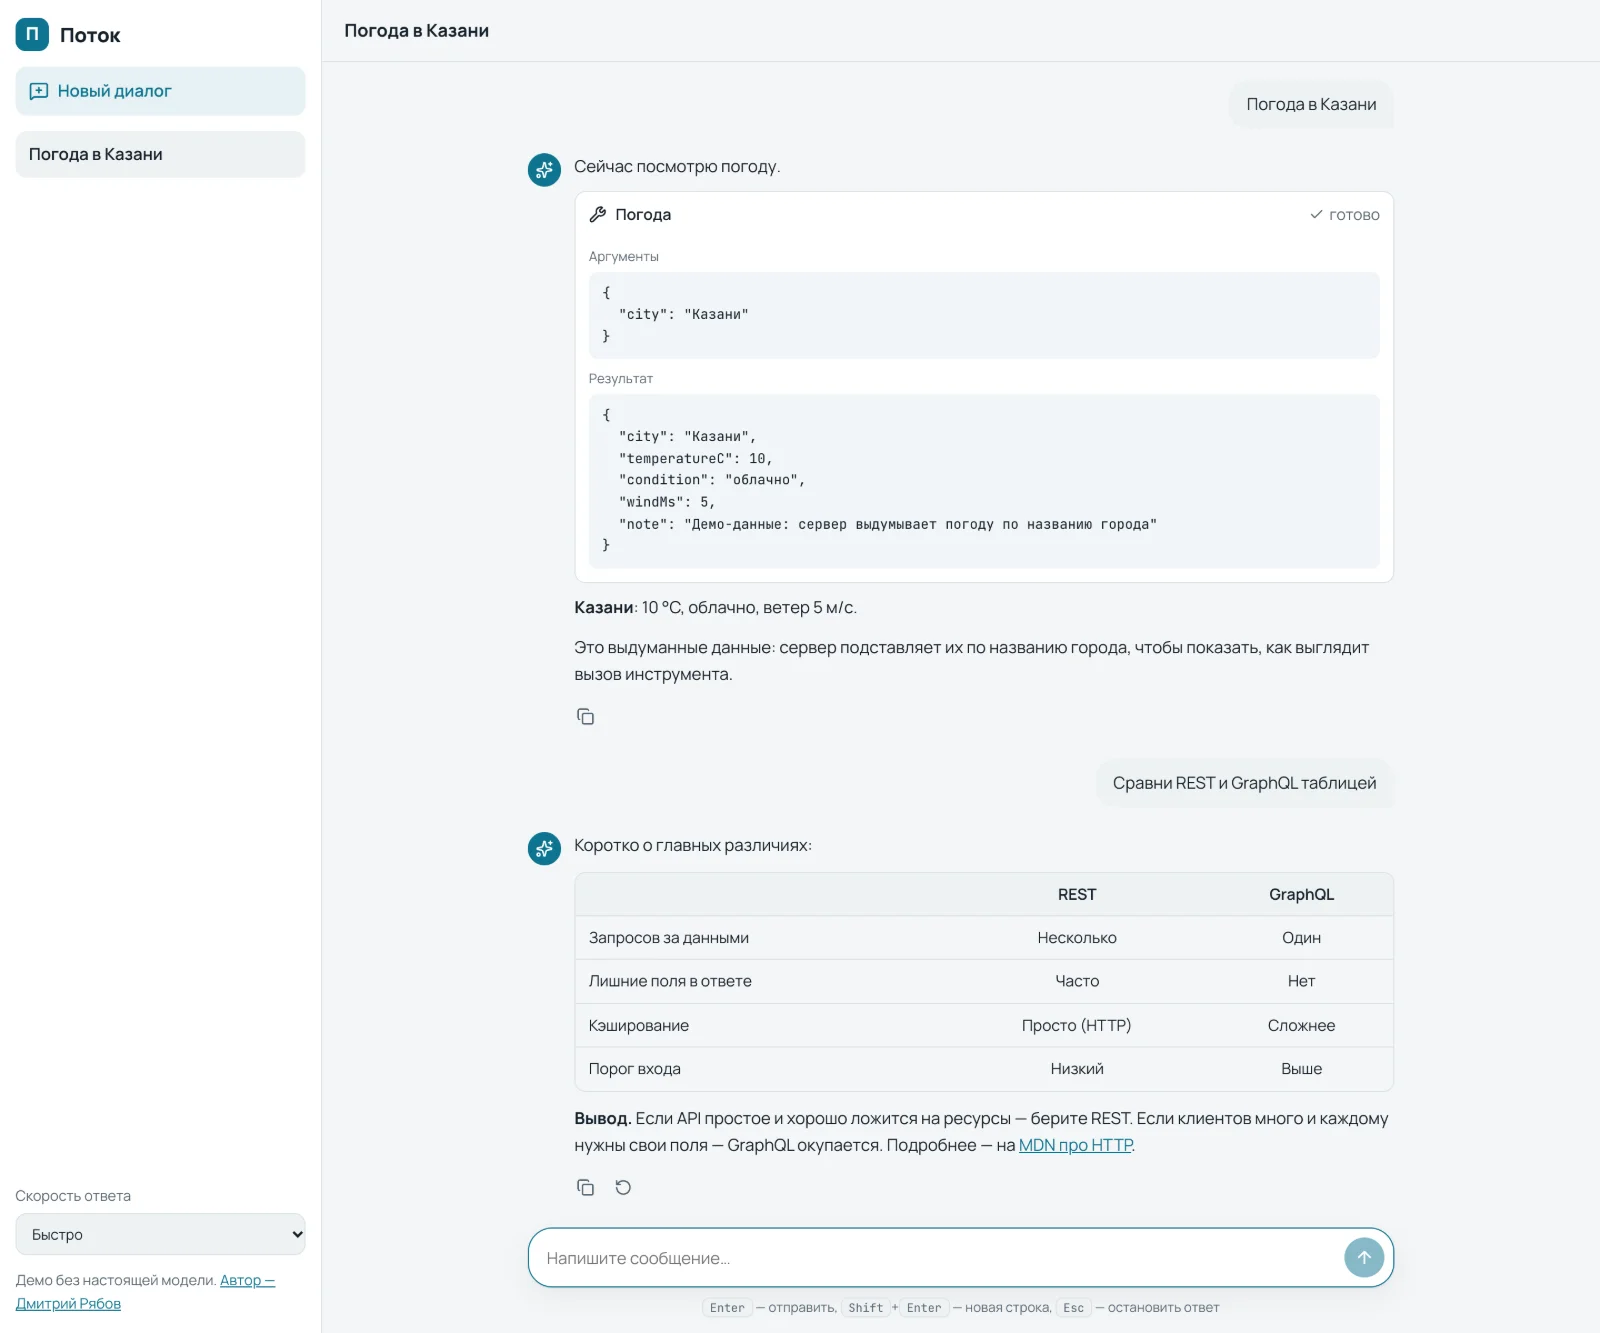
Task: Click the Просто (HTTP) table cell
Action: pyautogui.click(x=1077, y=1025)
